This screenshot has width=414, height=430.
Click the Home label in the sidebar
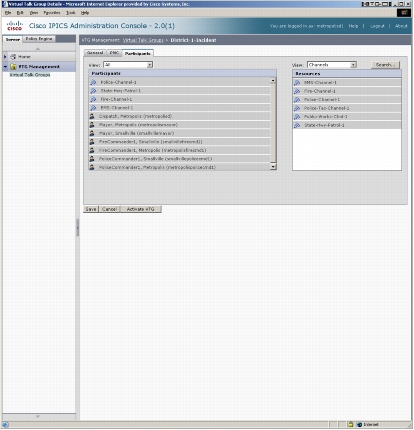click(x=24, y=57)
